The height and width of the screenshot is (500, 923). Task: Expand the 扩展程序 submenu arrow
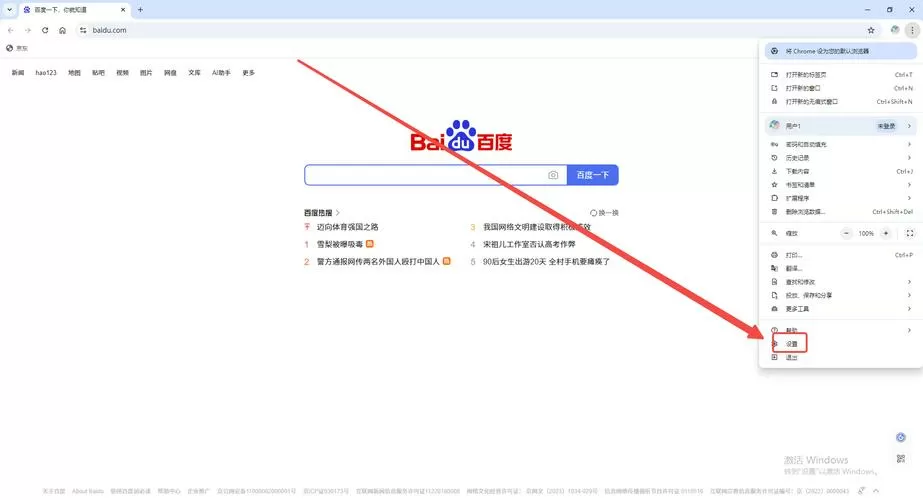[909, 198]
